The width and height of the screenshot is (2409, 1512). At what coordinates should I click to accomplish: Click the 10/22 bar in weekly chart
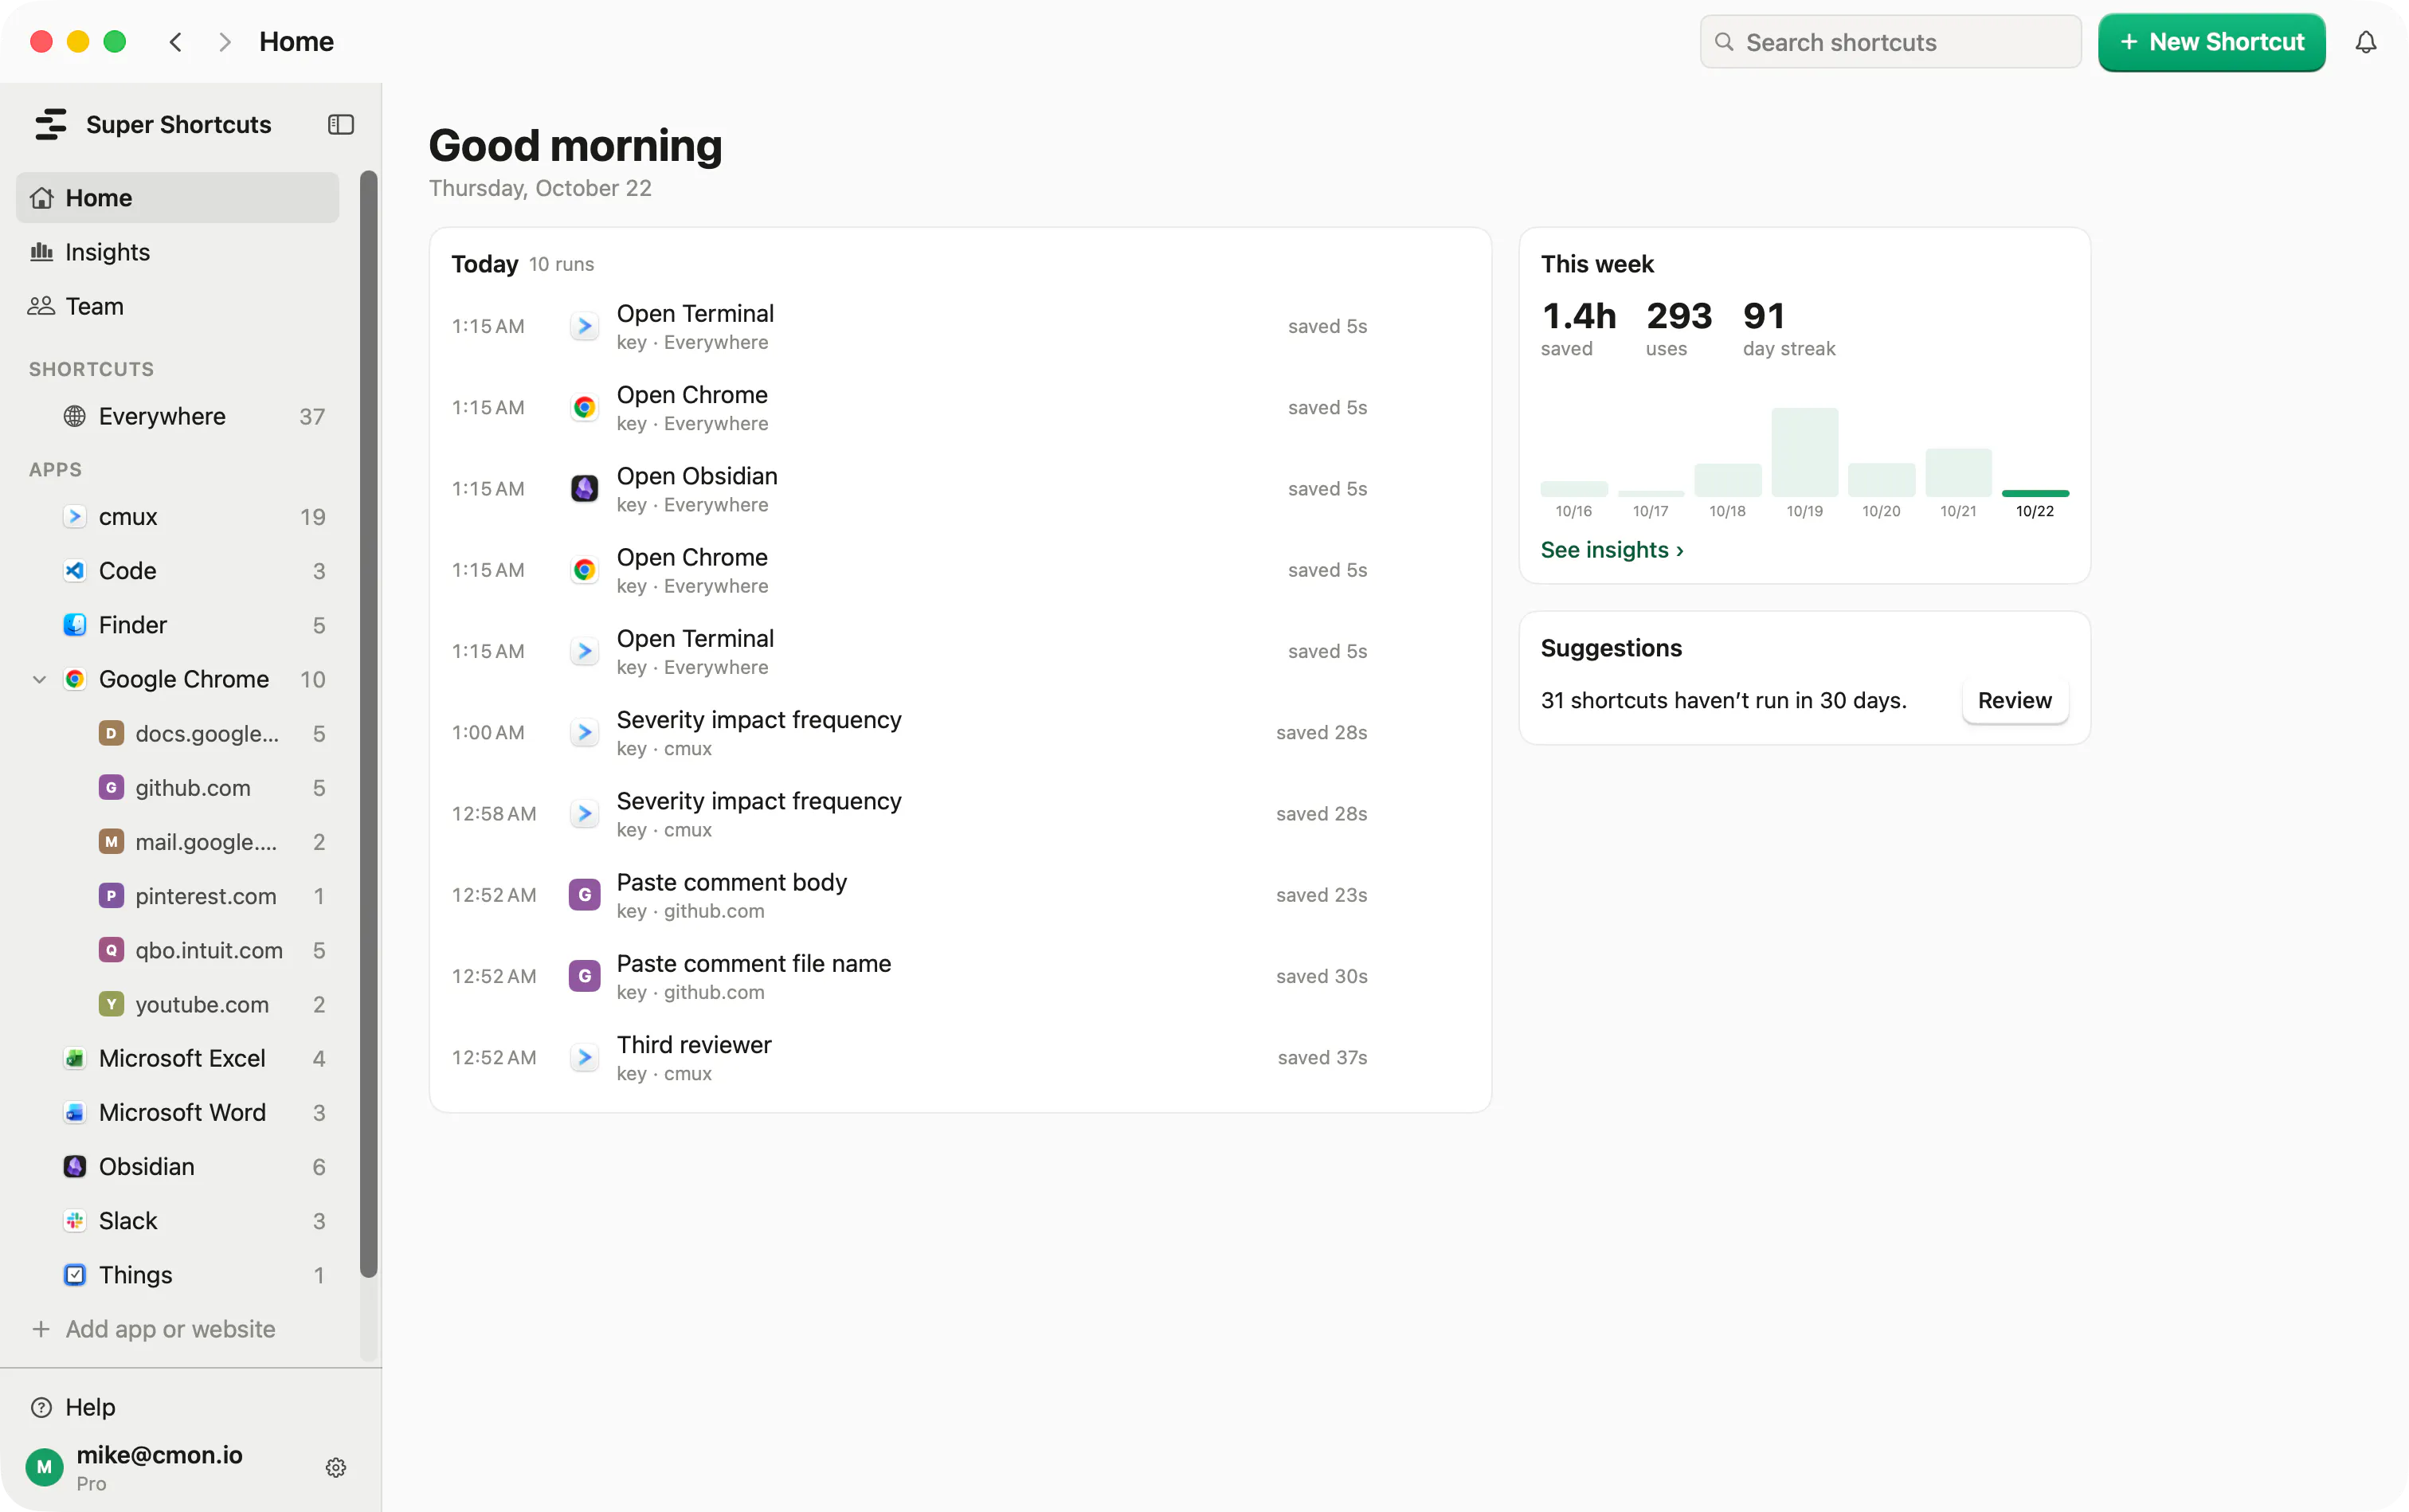(x=2034, y=493)
